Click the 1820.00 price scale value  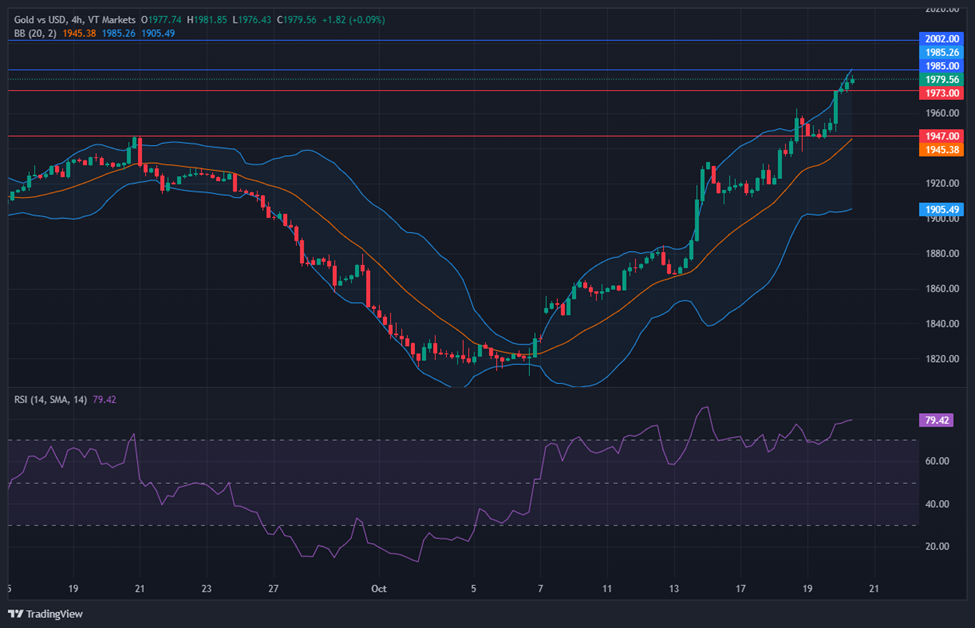point(942,359)
